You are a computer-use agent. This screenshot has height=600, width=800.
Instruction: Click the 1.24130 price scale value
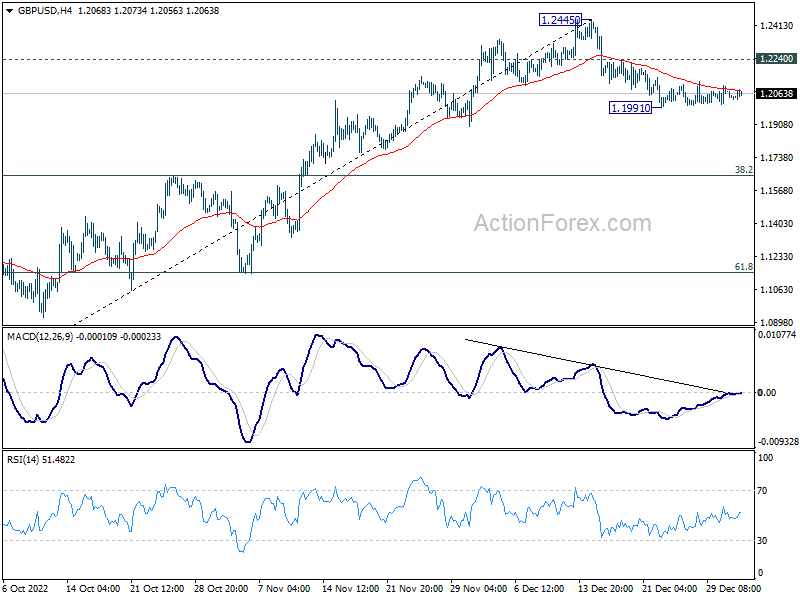(x=777, y=26)
